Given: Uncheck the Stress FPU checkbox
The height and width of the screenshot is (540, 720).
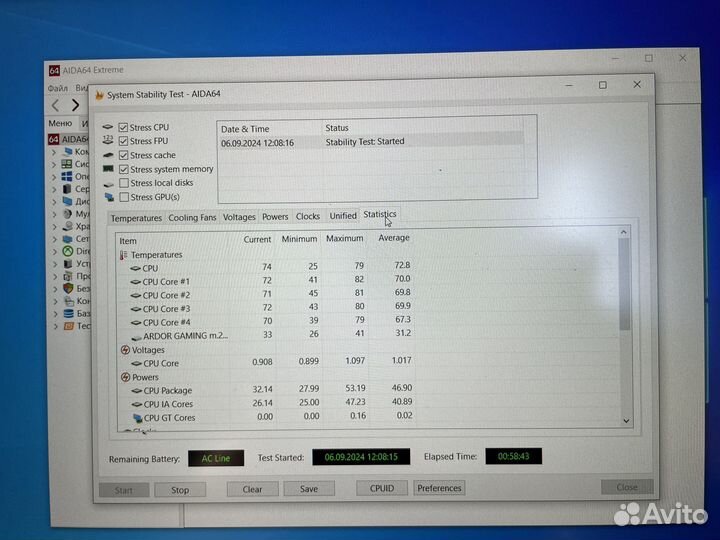Looking at the screenshot, I should pos(123,141).
